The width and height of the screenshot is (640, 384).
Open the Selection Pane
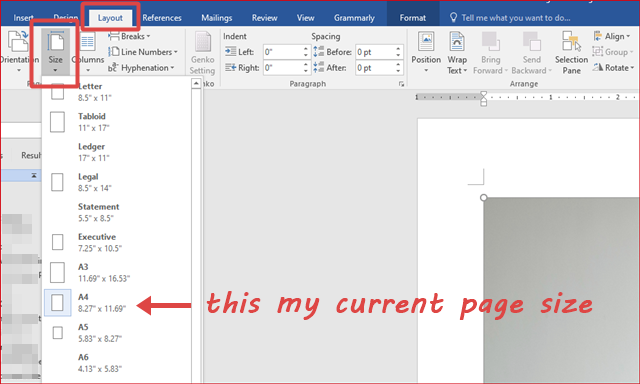tap(571, 52)
